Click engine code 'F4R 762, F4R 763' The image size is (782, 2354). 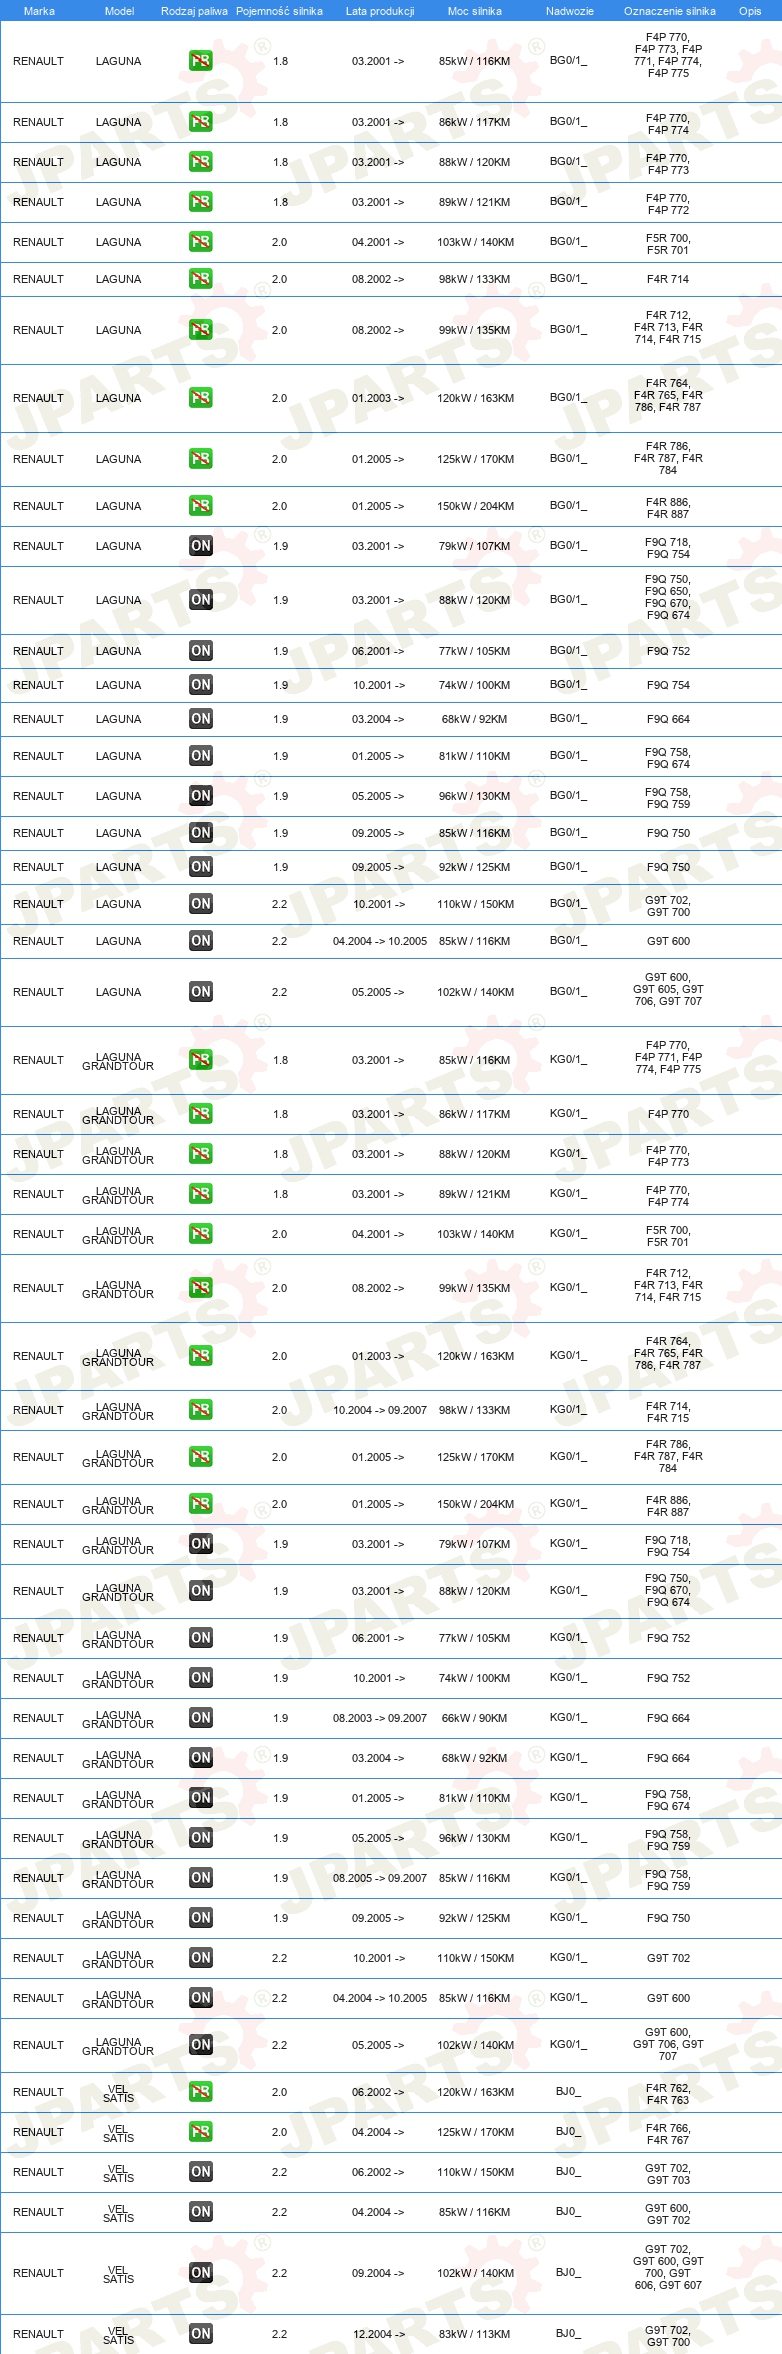coord(668,2093)
